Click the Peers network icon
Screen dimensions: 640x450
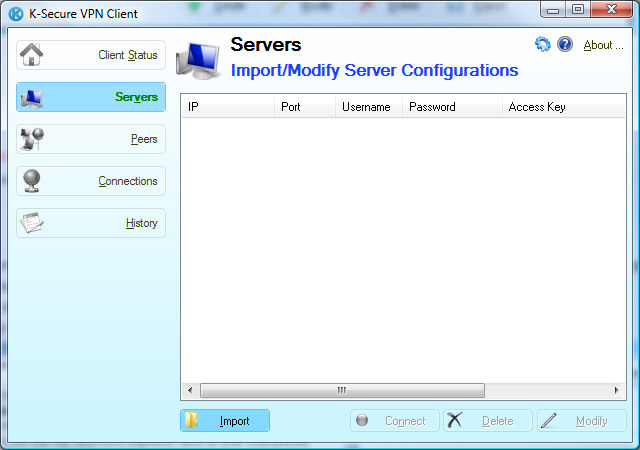point(32,139)
